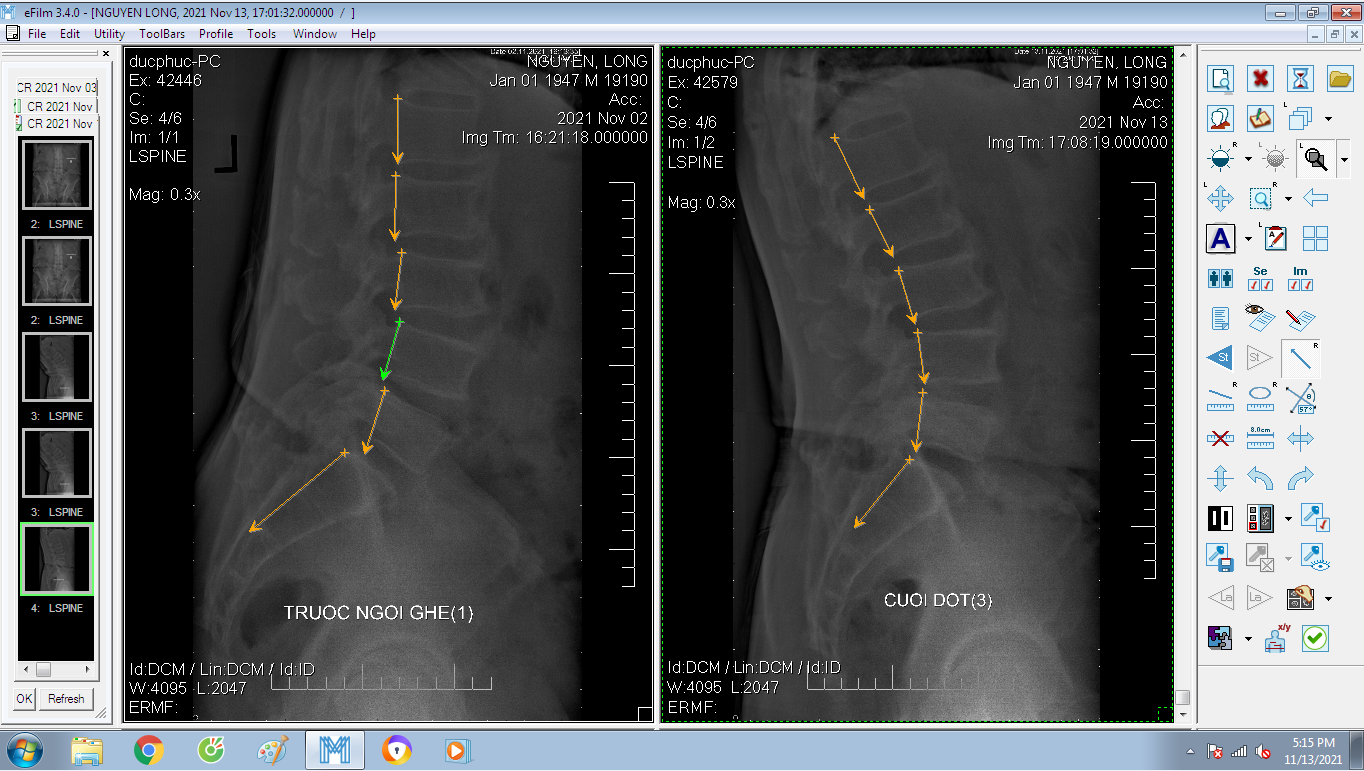Image resolution: width=1364 pixels, height=771 pixels.
Task: Select the angle measurement tool
Action: point(1301,398)
